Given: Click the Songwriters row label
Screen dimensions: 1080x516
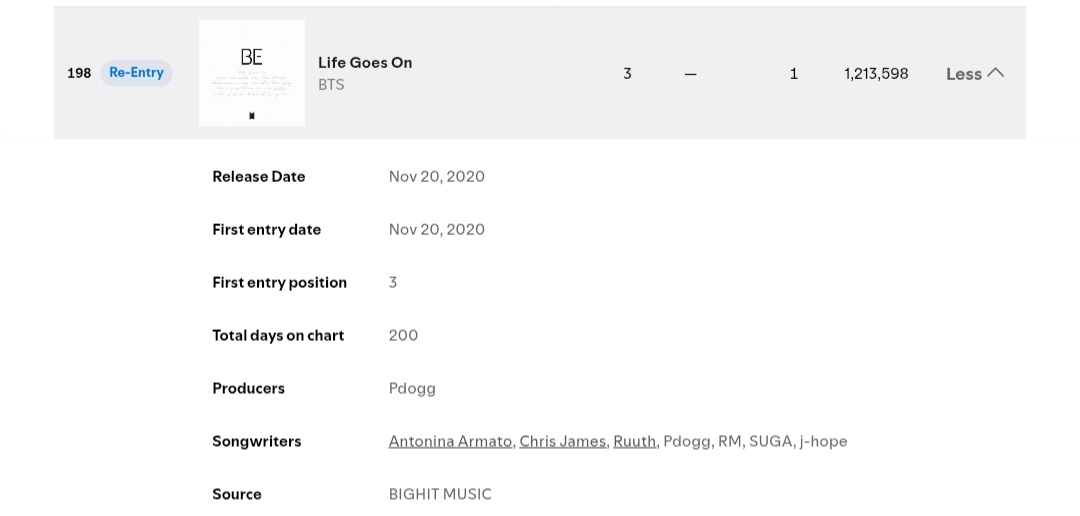Looking at the screenshot, I should point(256,441).
